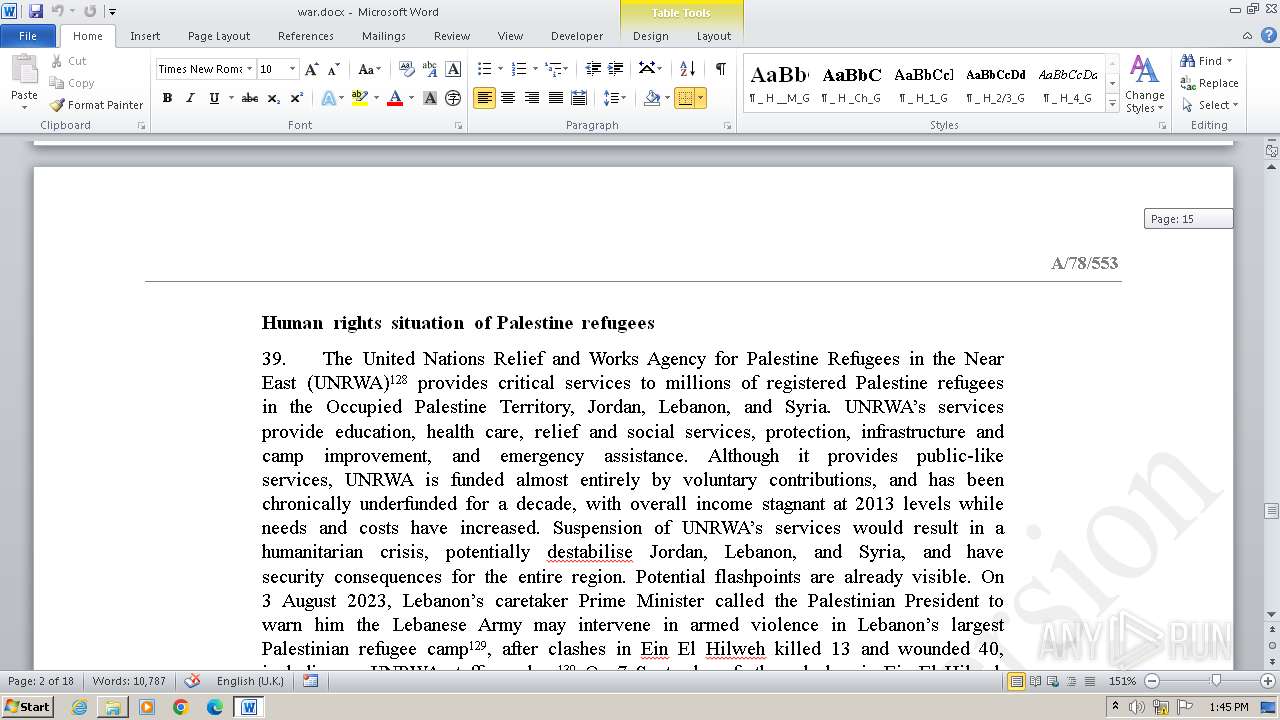Toggle justify text alignment
Image resolution: width=1280 pixels, height=720 pixels.
pyautogui.click(x=556, y=98)
